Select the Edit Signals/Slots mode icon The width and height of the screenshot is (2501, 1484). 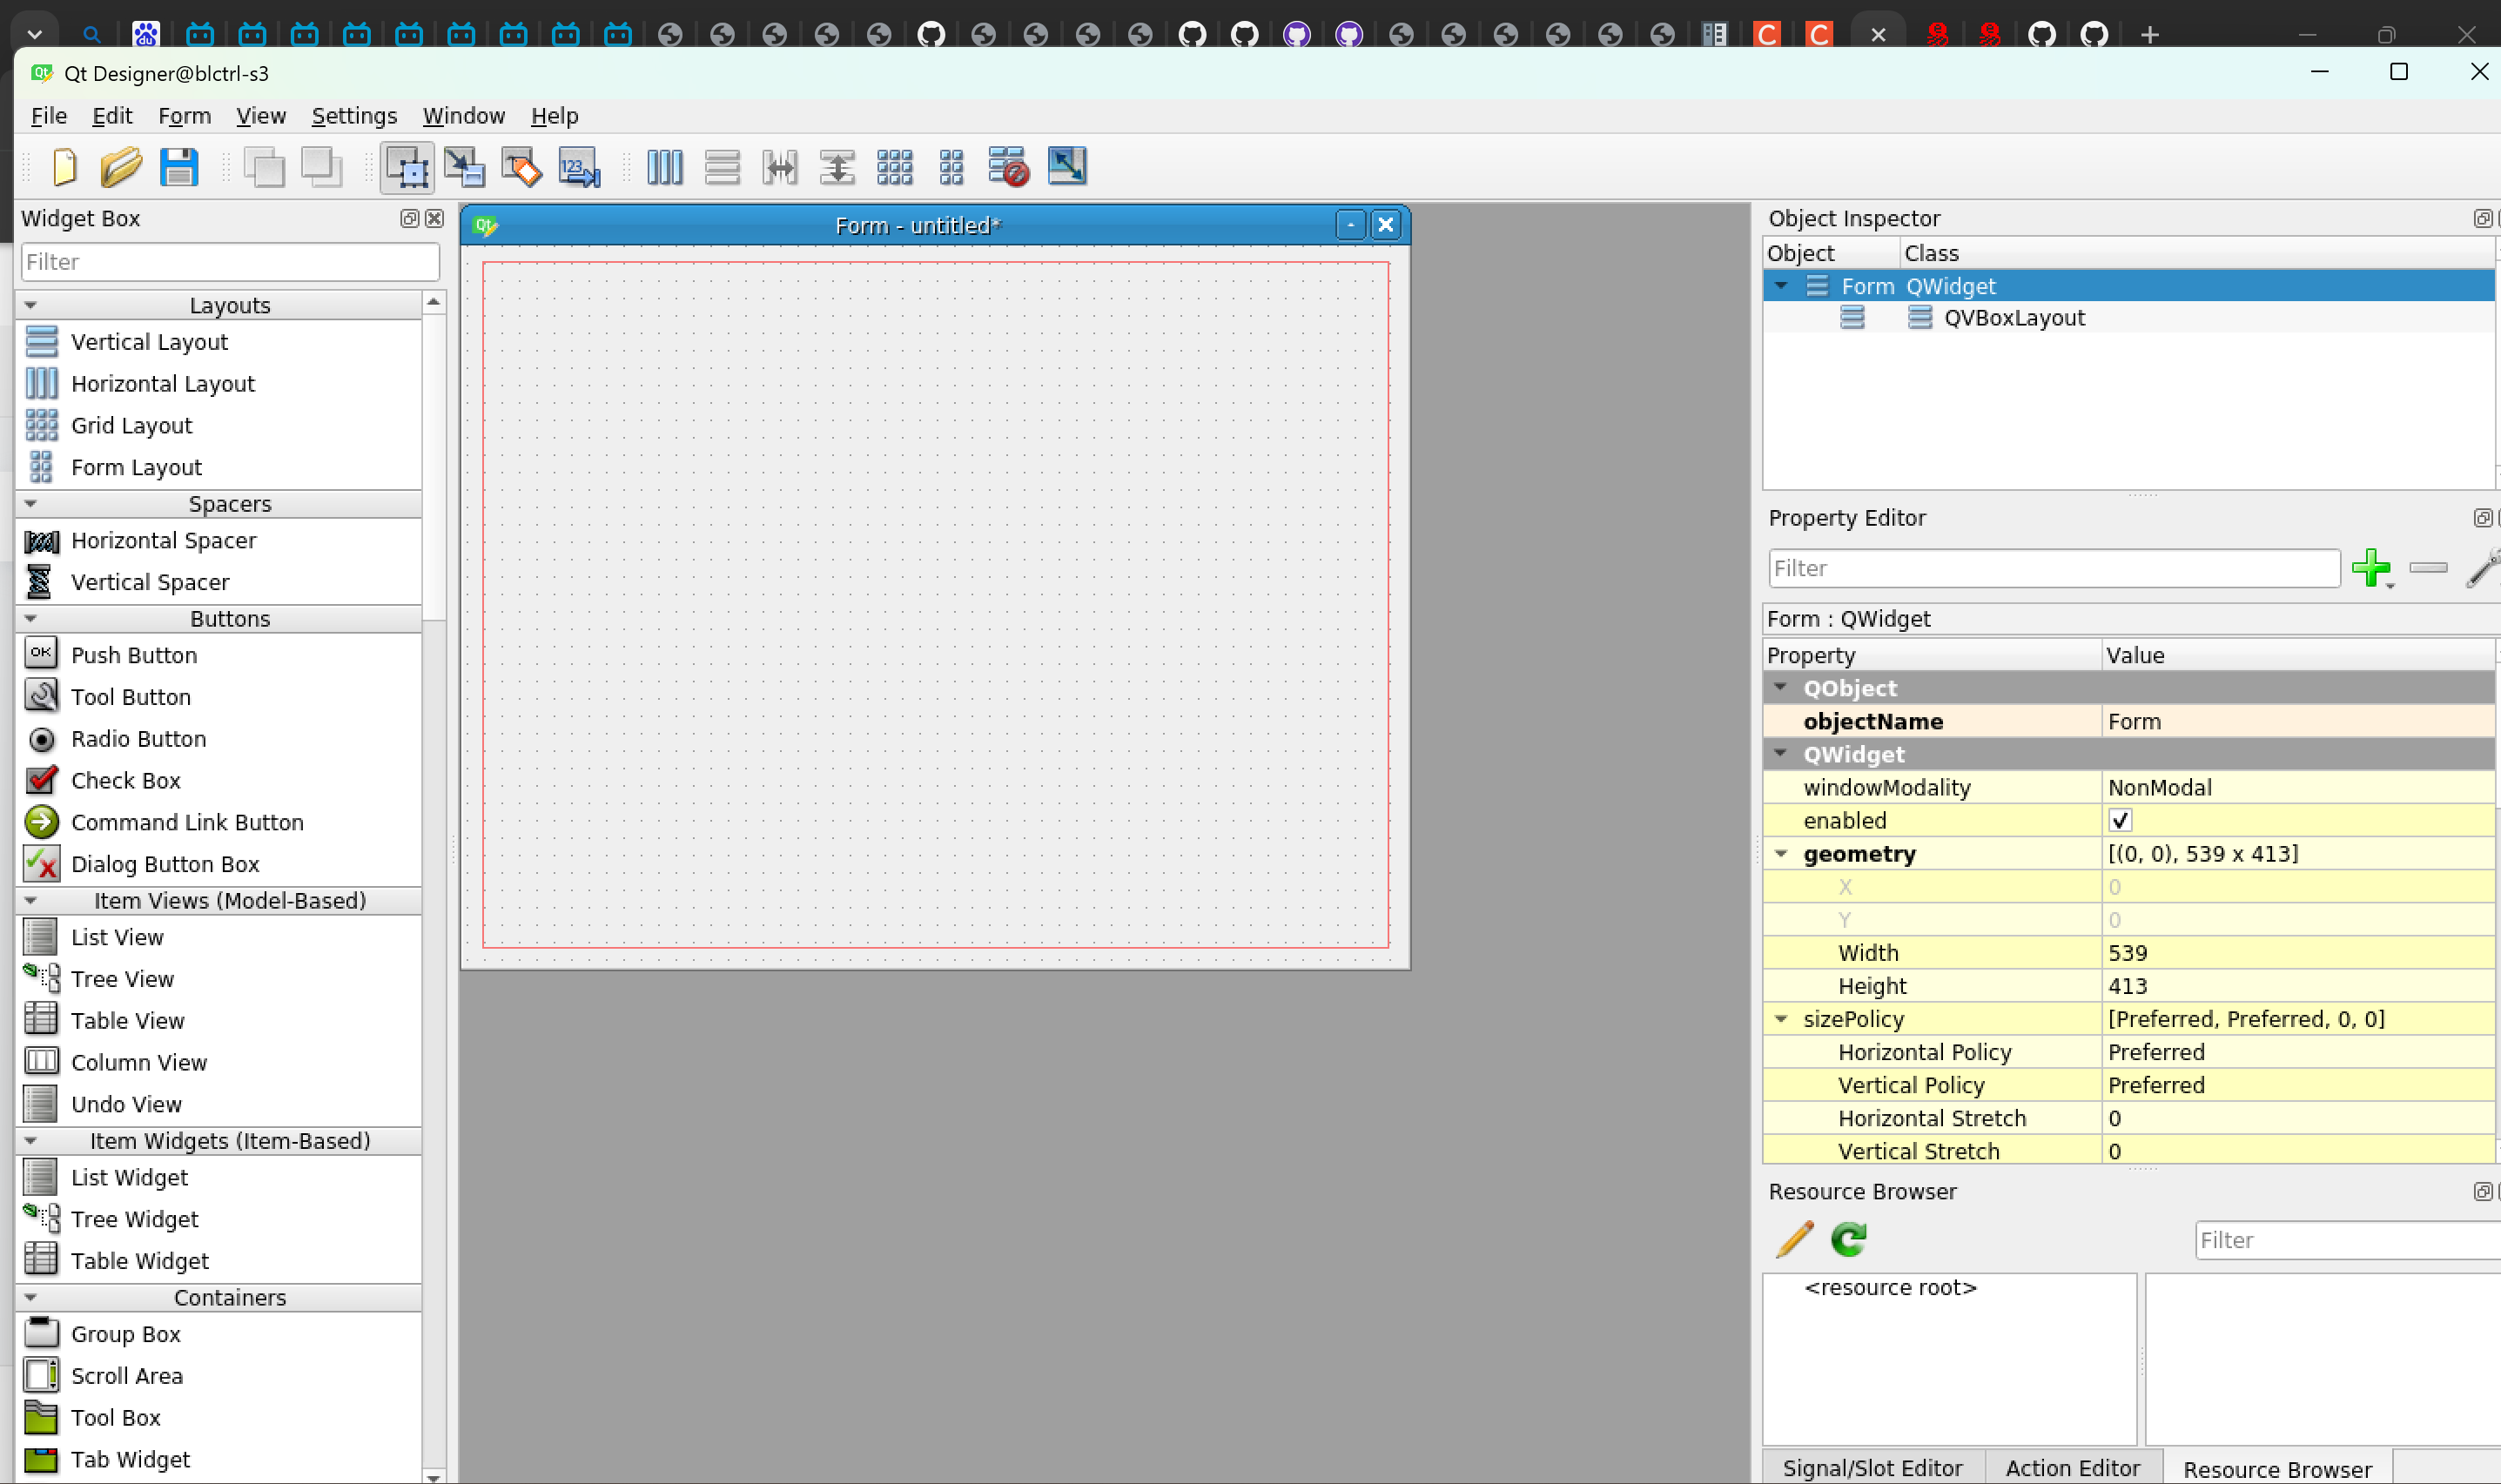pos(464,167)
